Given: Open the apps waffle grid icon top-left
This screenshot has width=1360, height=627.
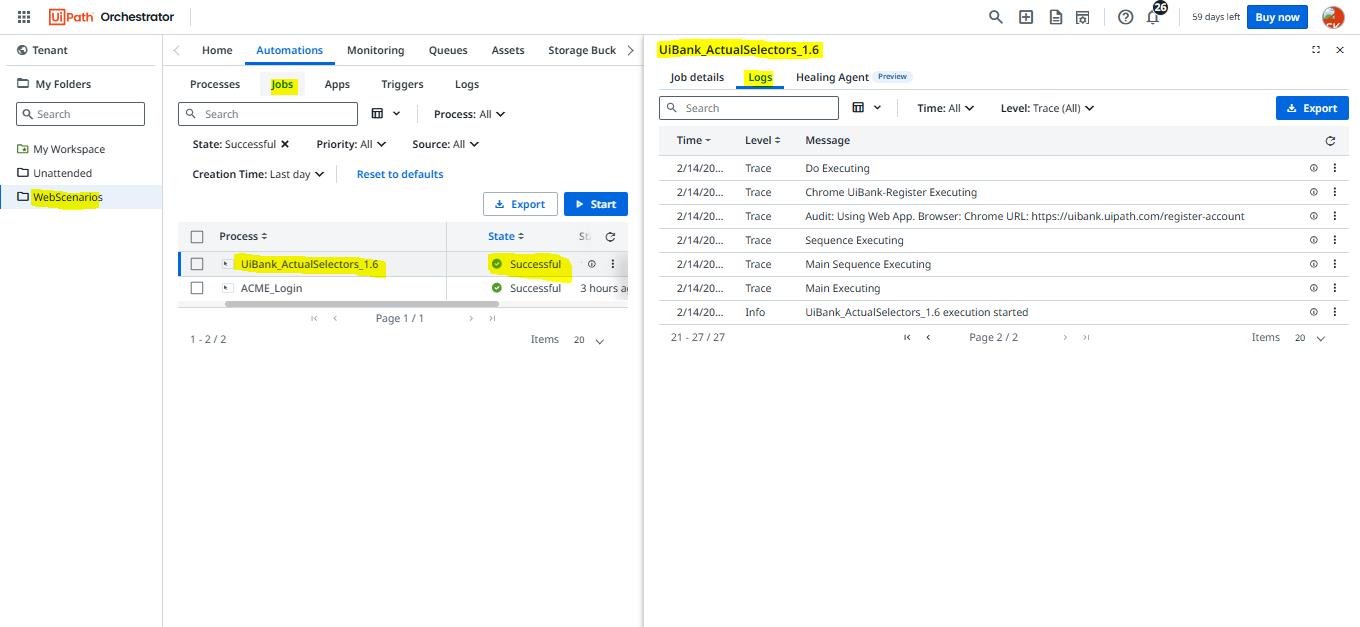Looking at the screenshot, I should pyautogui.click(x=22, y=16).
